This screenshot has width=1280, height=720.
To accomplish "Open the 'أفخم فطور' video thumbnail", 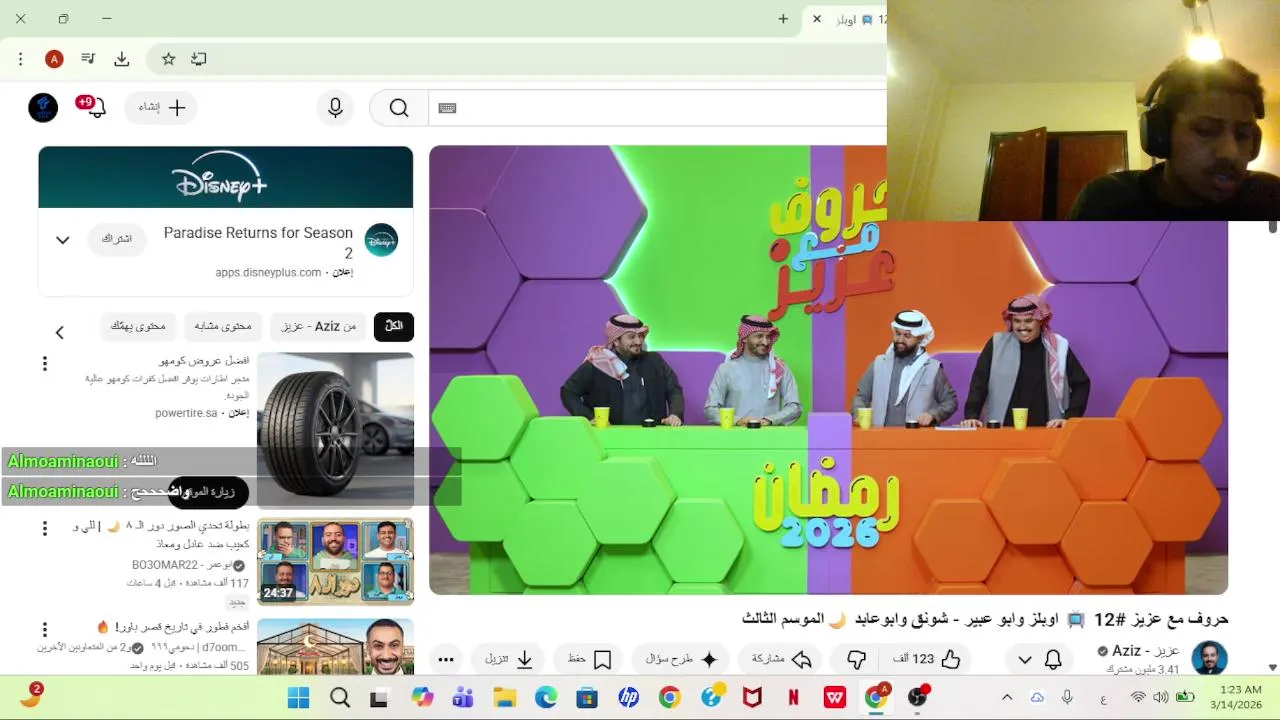I will point(335,647).
